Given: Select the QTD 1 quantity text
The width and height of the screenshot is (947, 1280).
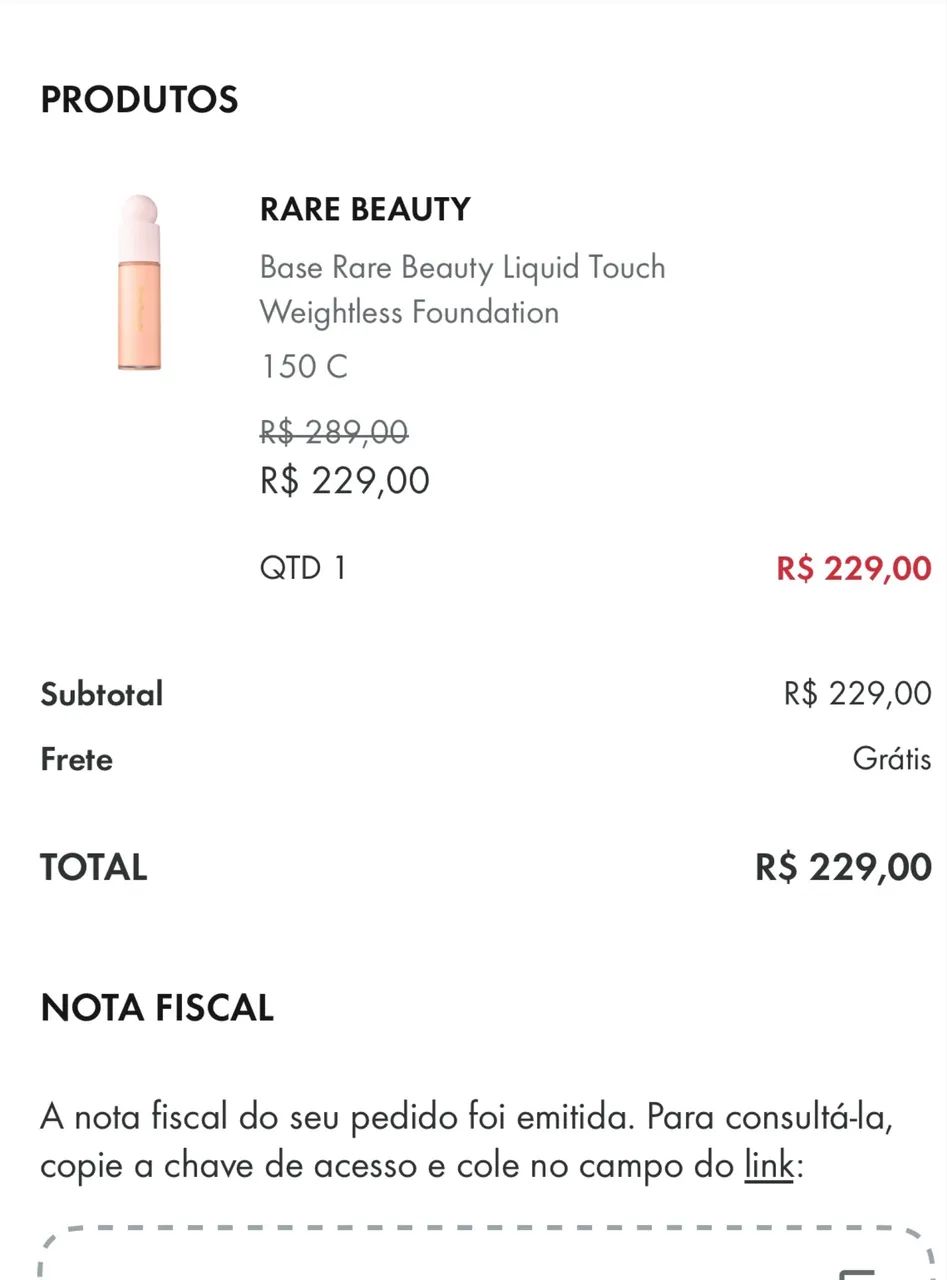Looking at the screenshot, I should (x=303, y=568).
